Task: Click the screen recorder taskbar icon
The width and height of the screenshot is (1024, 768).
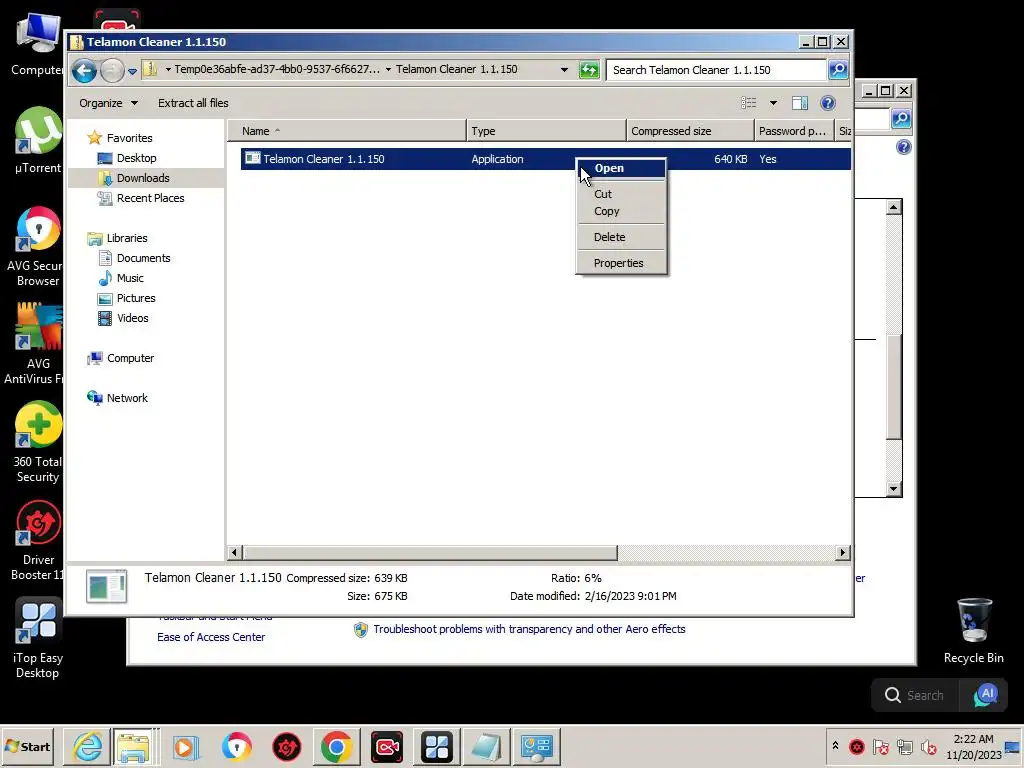Action: tap(387, 747)
